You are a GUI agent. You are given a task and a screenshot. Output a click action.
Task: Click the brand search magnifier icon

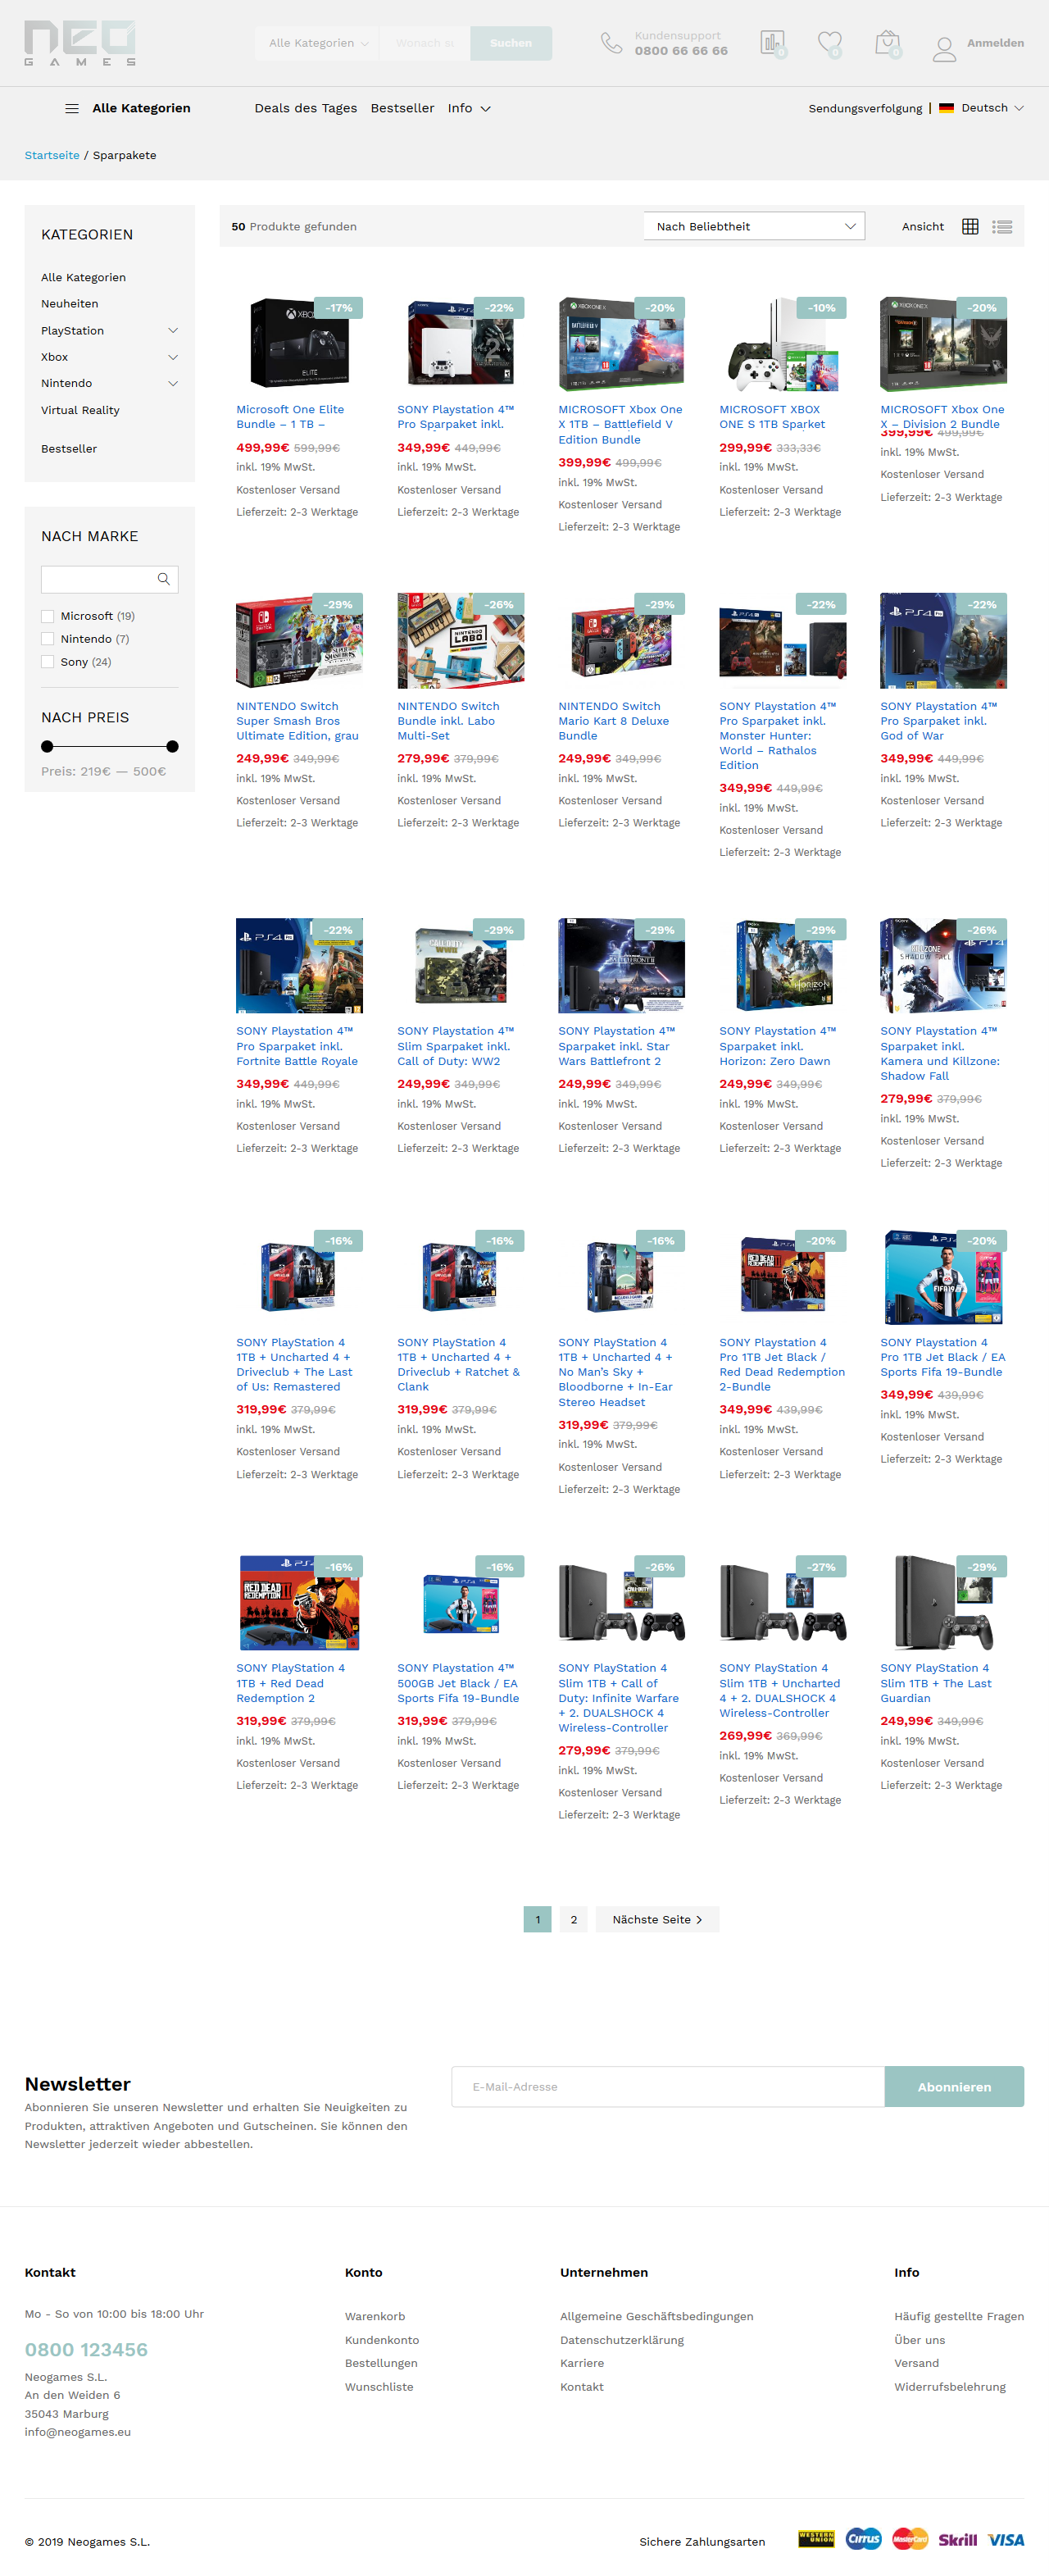(164, 579)
